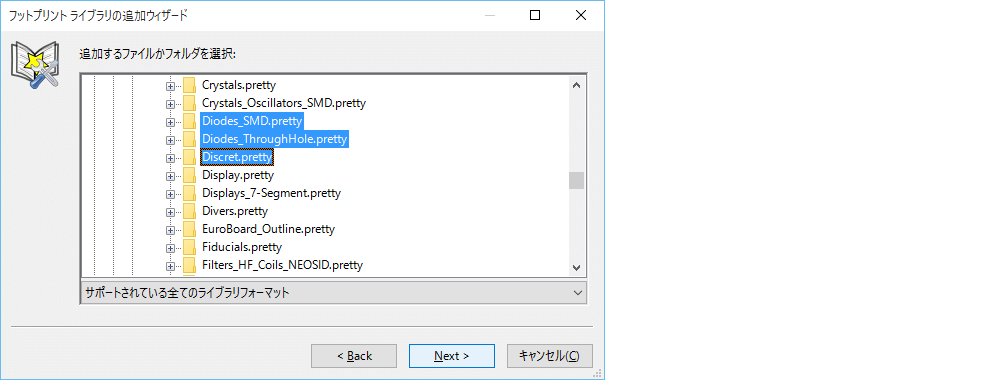Click the folder list scrollbar down arrow
This screenshot has width=1000, height=380.
click(577, 268)
